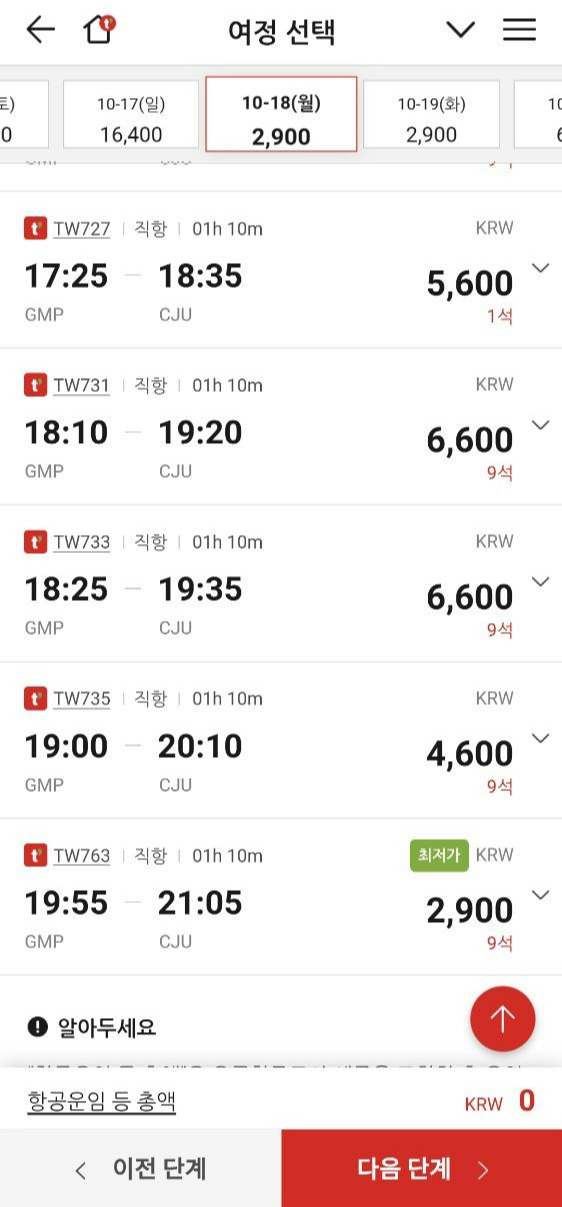Screen dimensions: 562x1207
Task: Open the hamburger menu icon
Action: (x=519, y=30)
